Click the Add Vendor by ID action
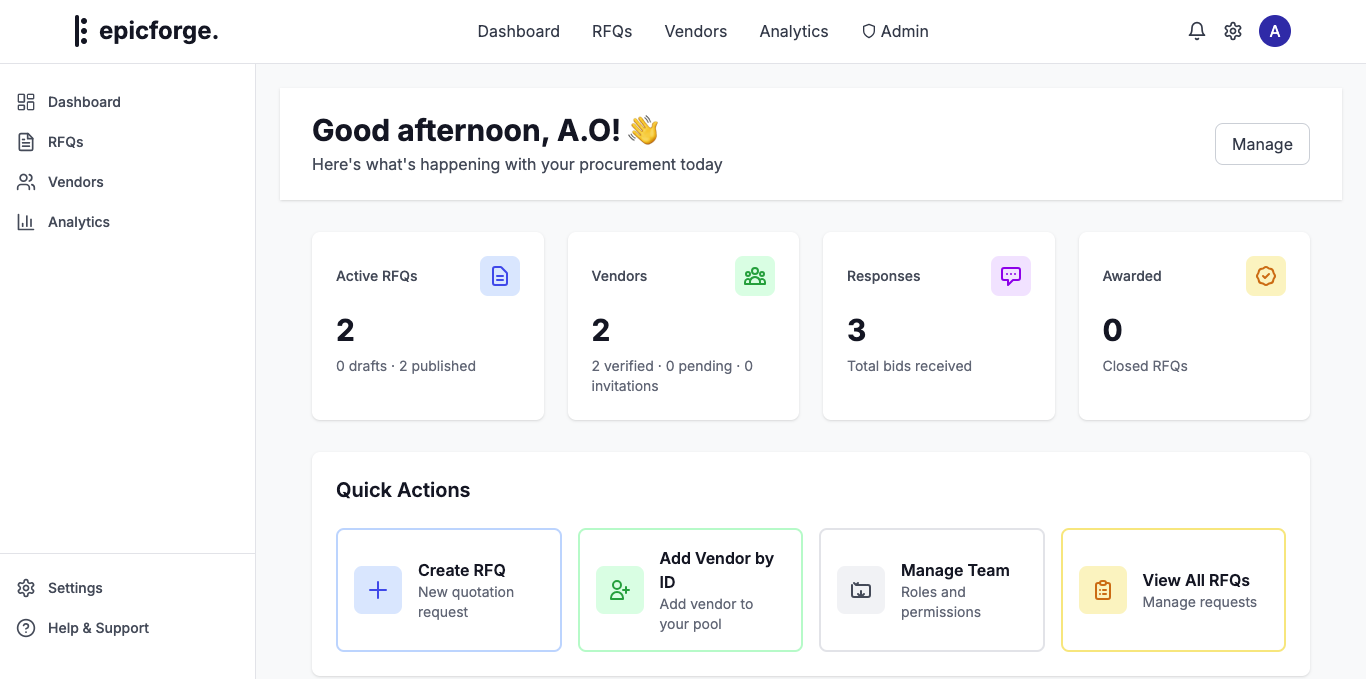 690,590
